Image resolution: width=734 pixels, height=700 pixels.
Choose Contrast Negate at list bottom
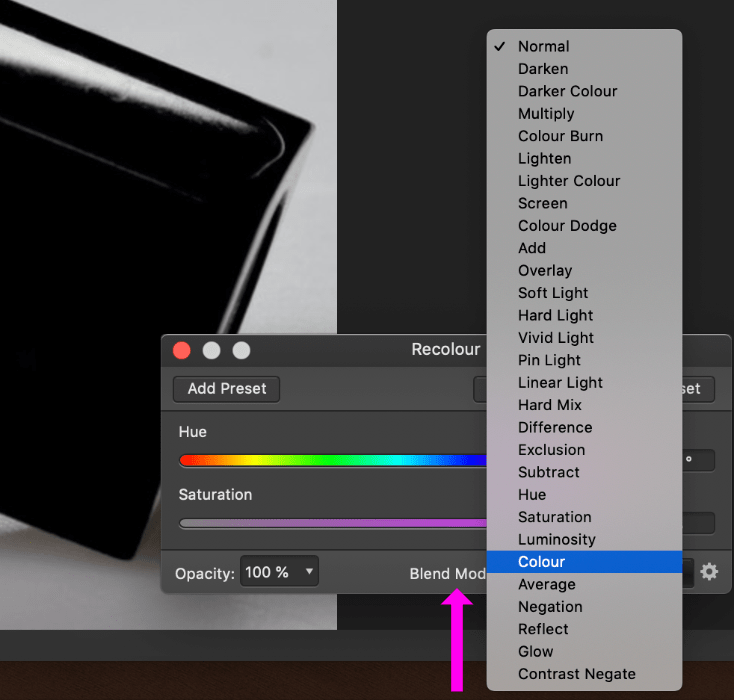coord(576,674)
